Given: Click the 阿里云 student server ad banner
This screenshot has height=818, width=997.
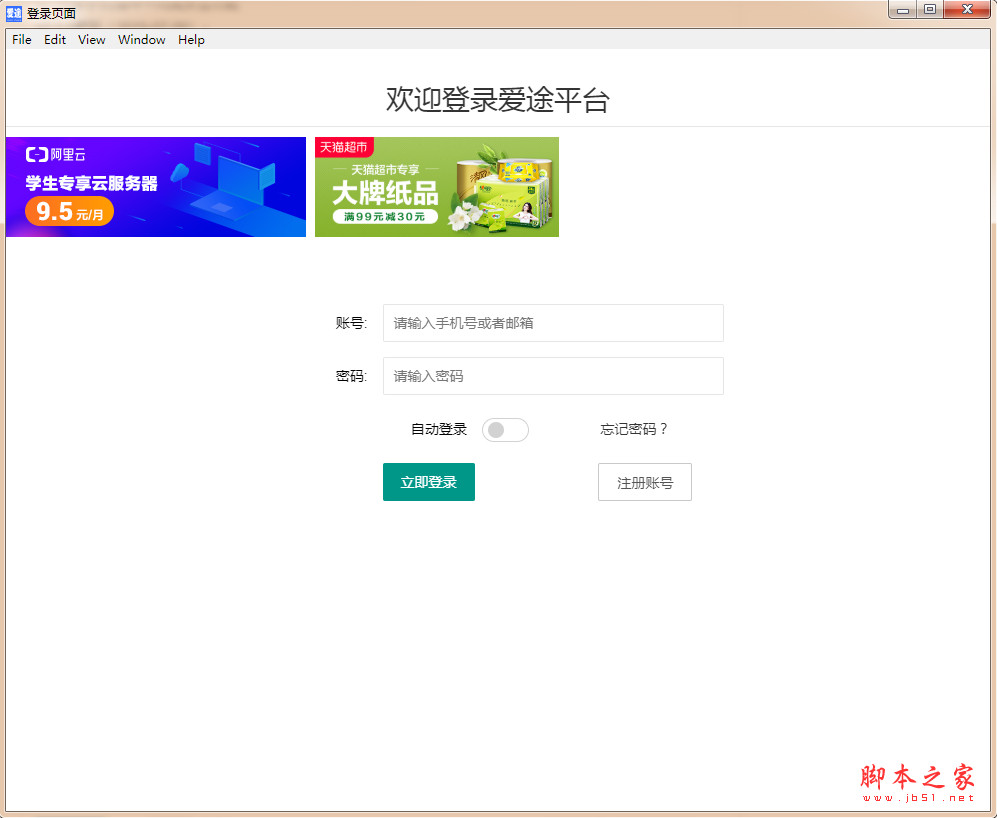Looking at the screenshot, I should click(156, 187).
